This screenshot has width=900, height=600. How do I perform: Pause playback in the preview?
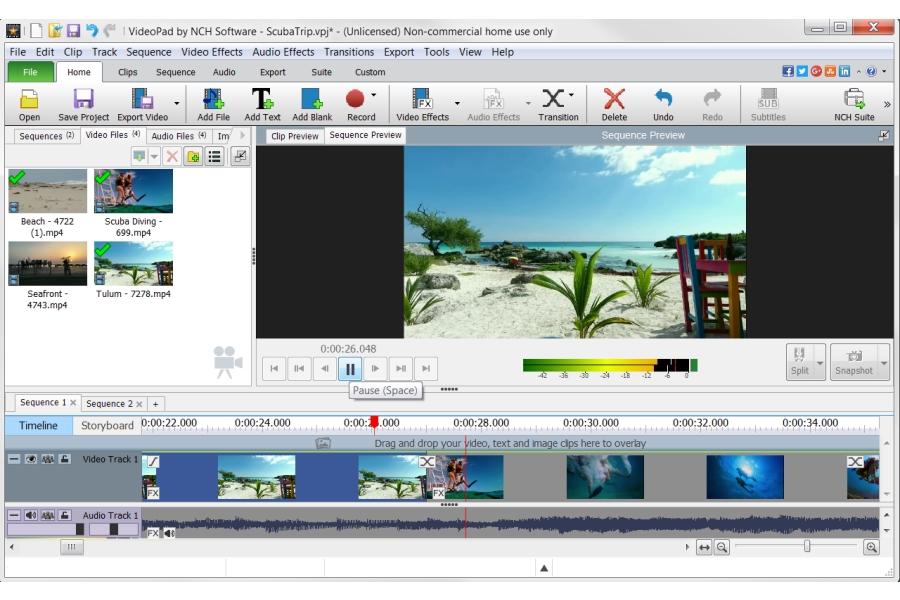click(350, 369)
